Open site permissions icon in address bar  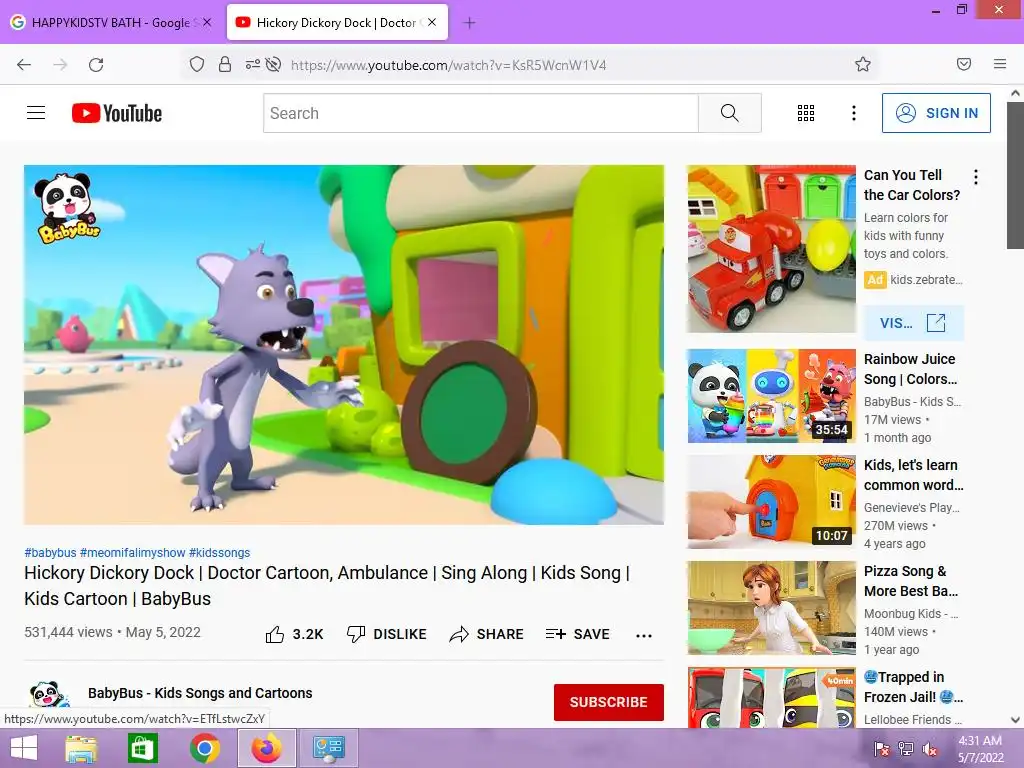(252, 64)
